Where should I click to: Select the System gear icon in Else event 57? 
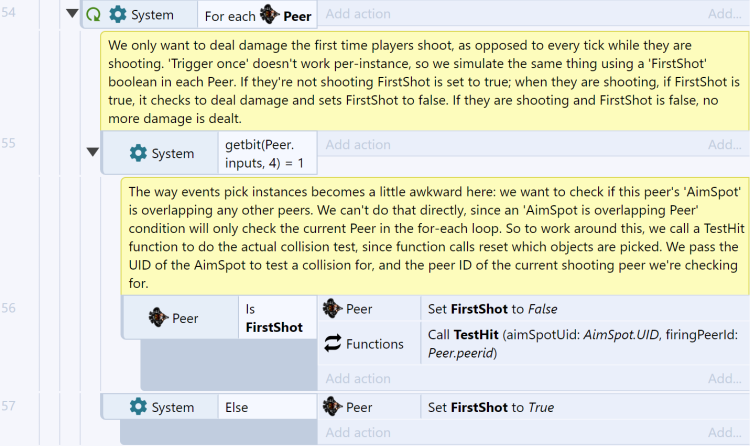[138, 407]
